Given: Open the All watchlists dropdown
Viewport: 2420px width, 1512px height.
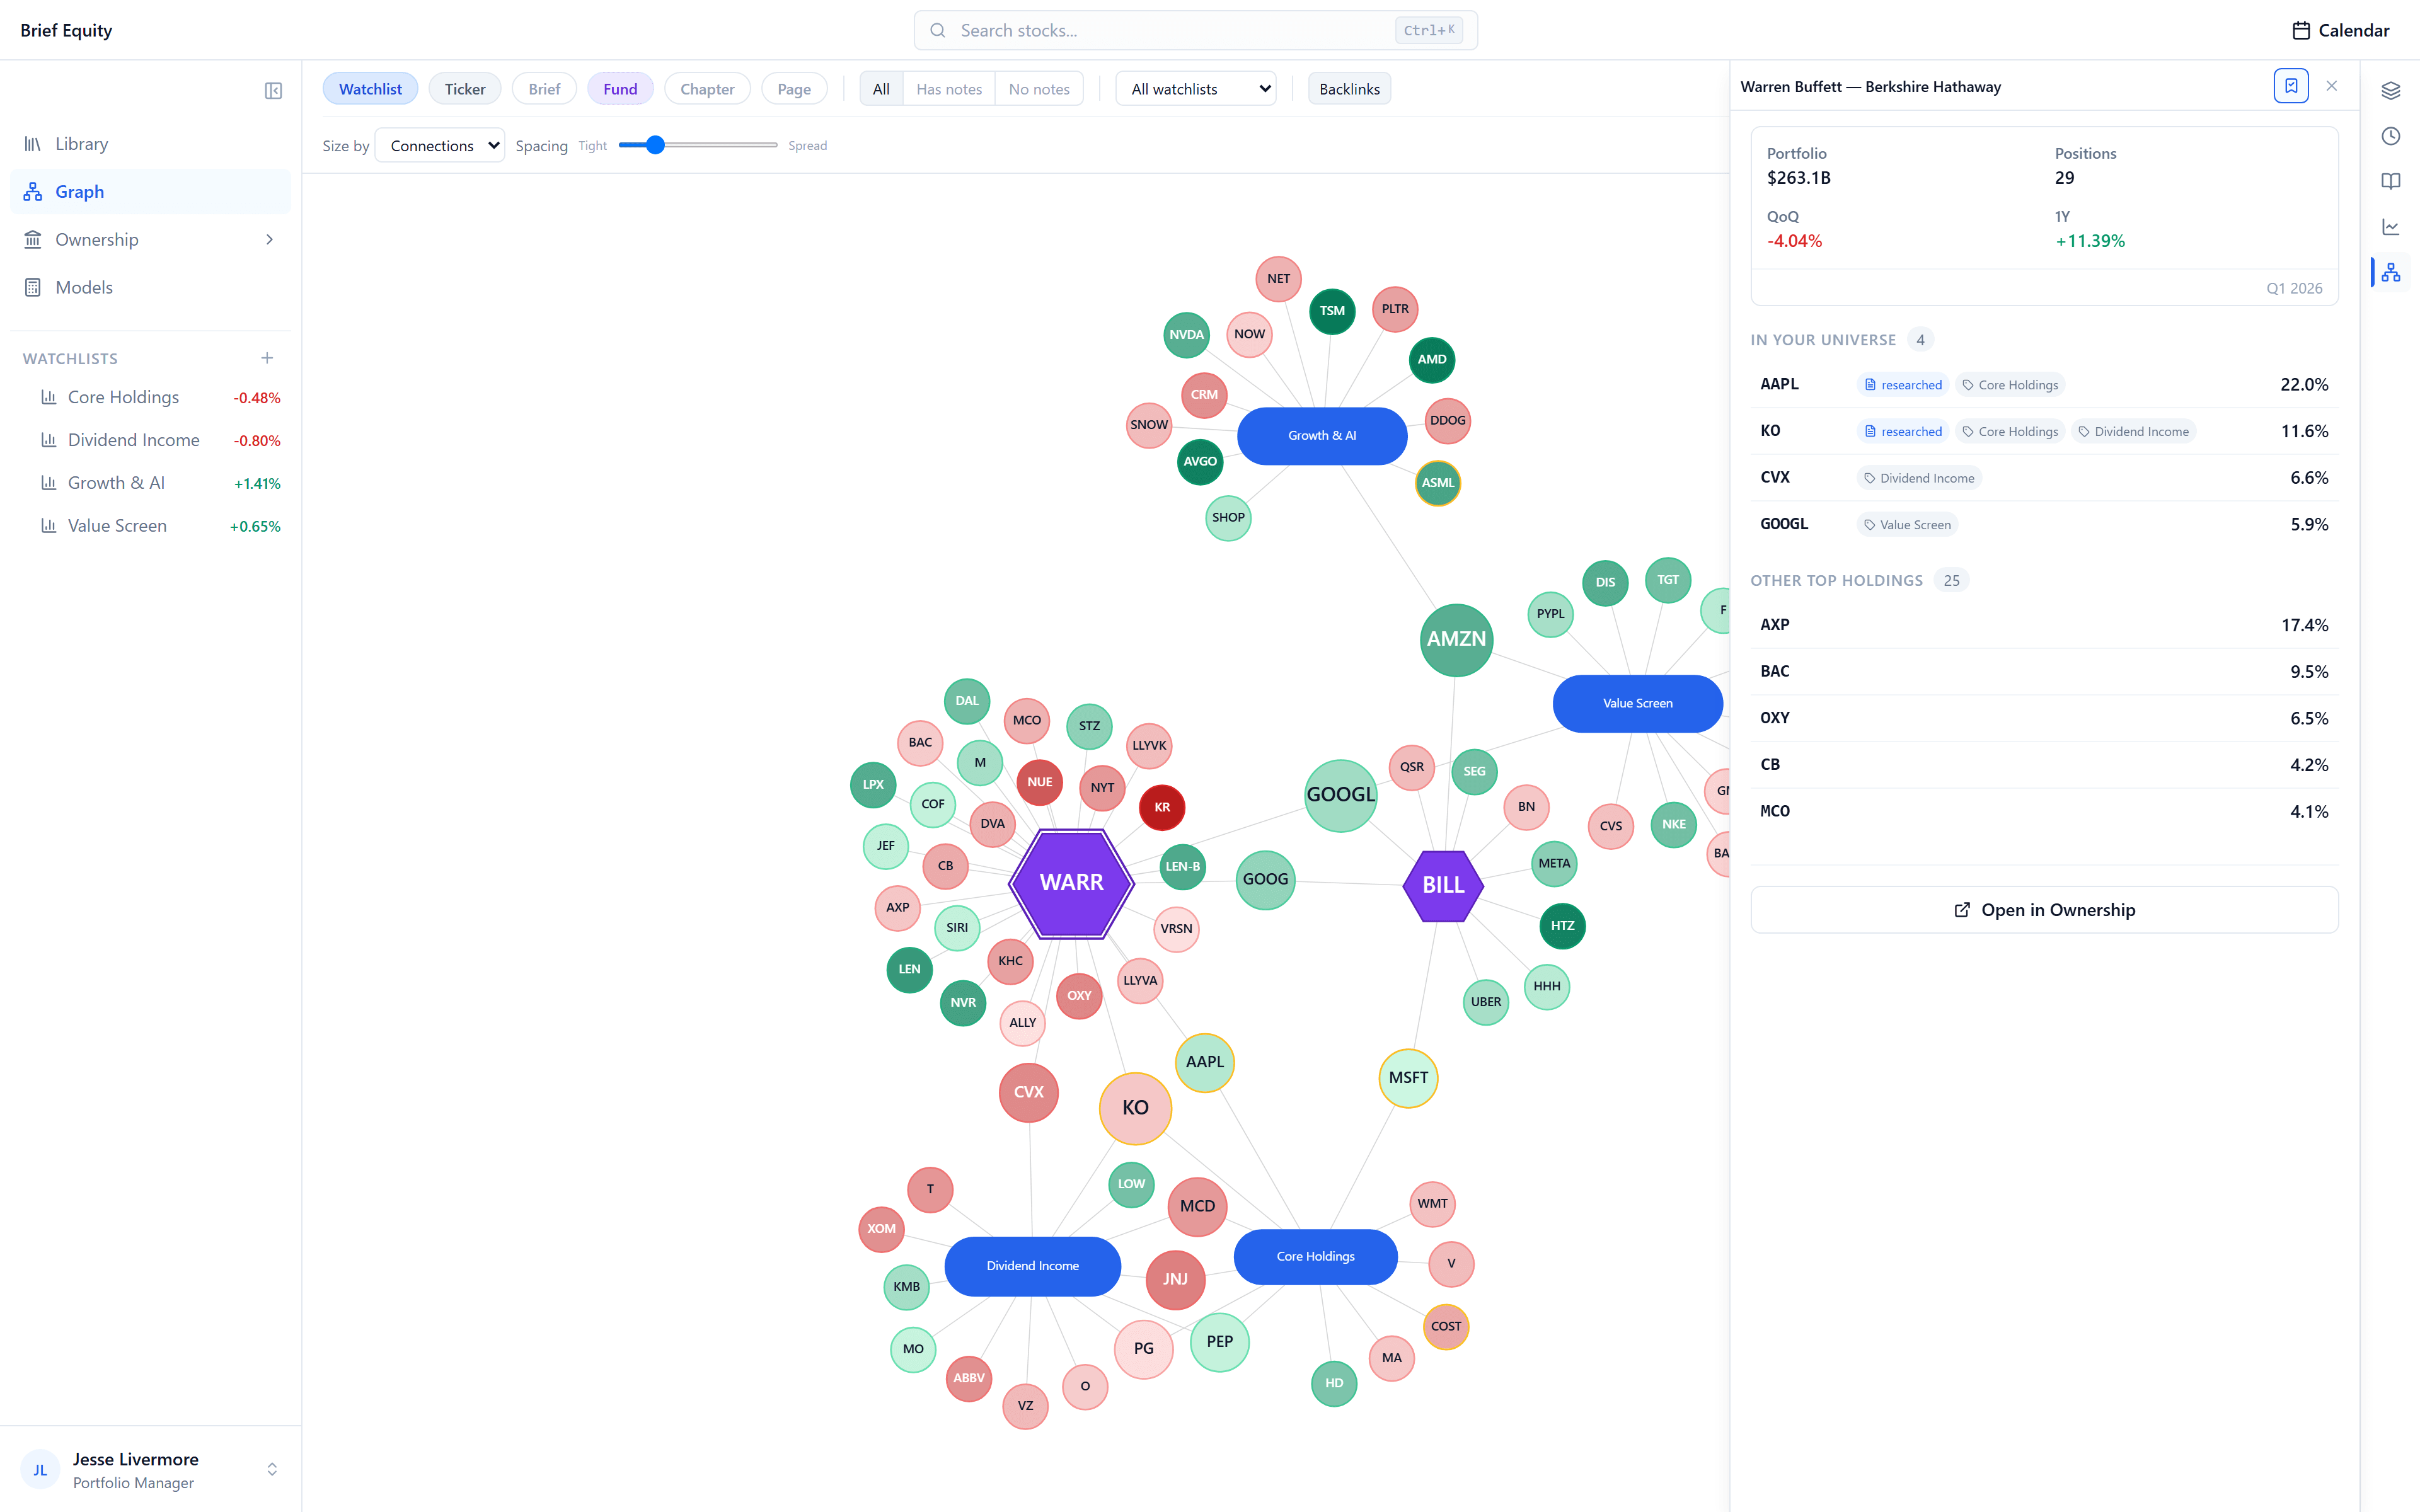Looking at the screenshot, I should click(x=1196, y=89).
